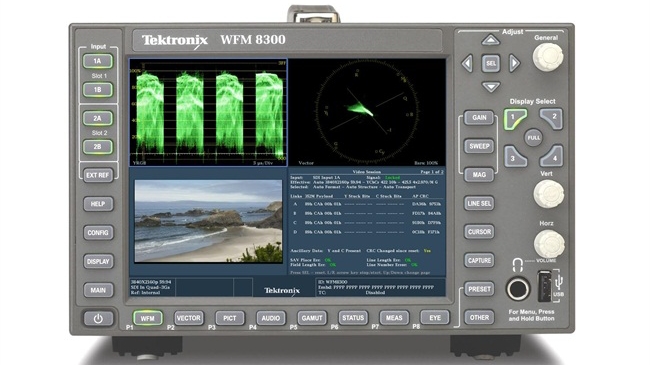
Task: Select display tile 3
Action: [515, 156]
